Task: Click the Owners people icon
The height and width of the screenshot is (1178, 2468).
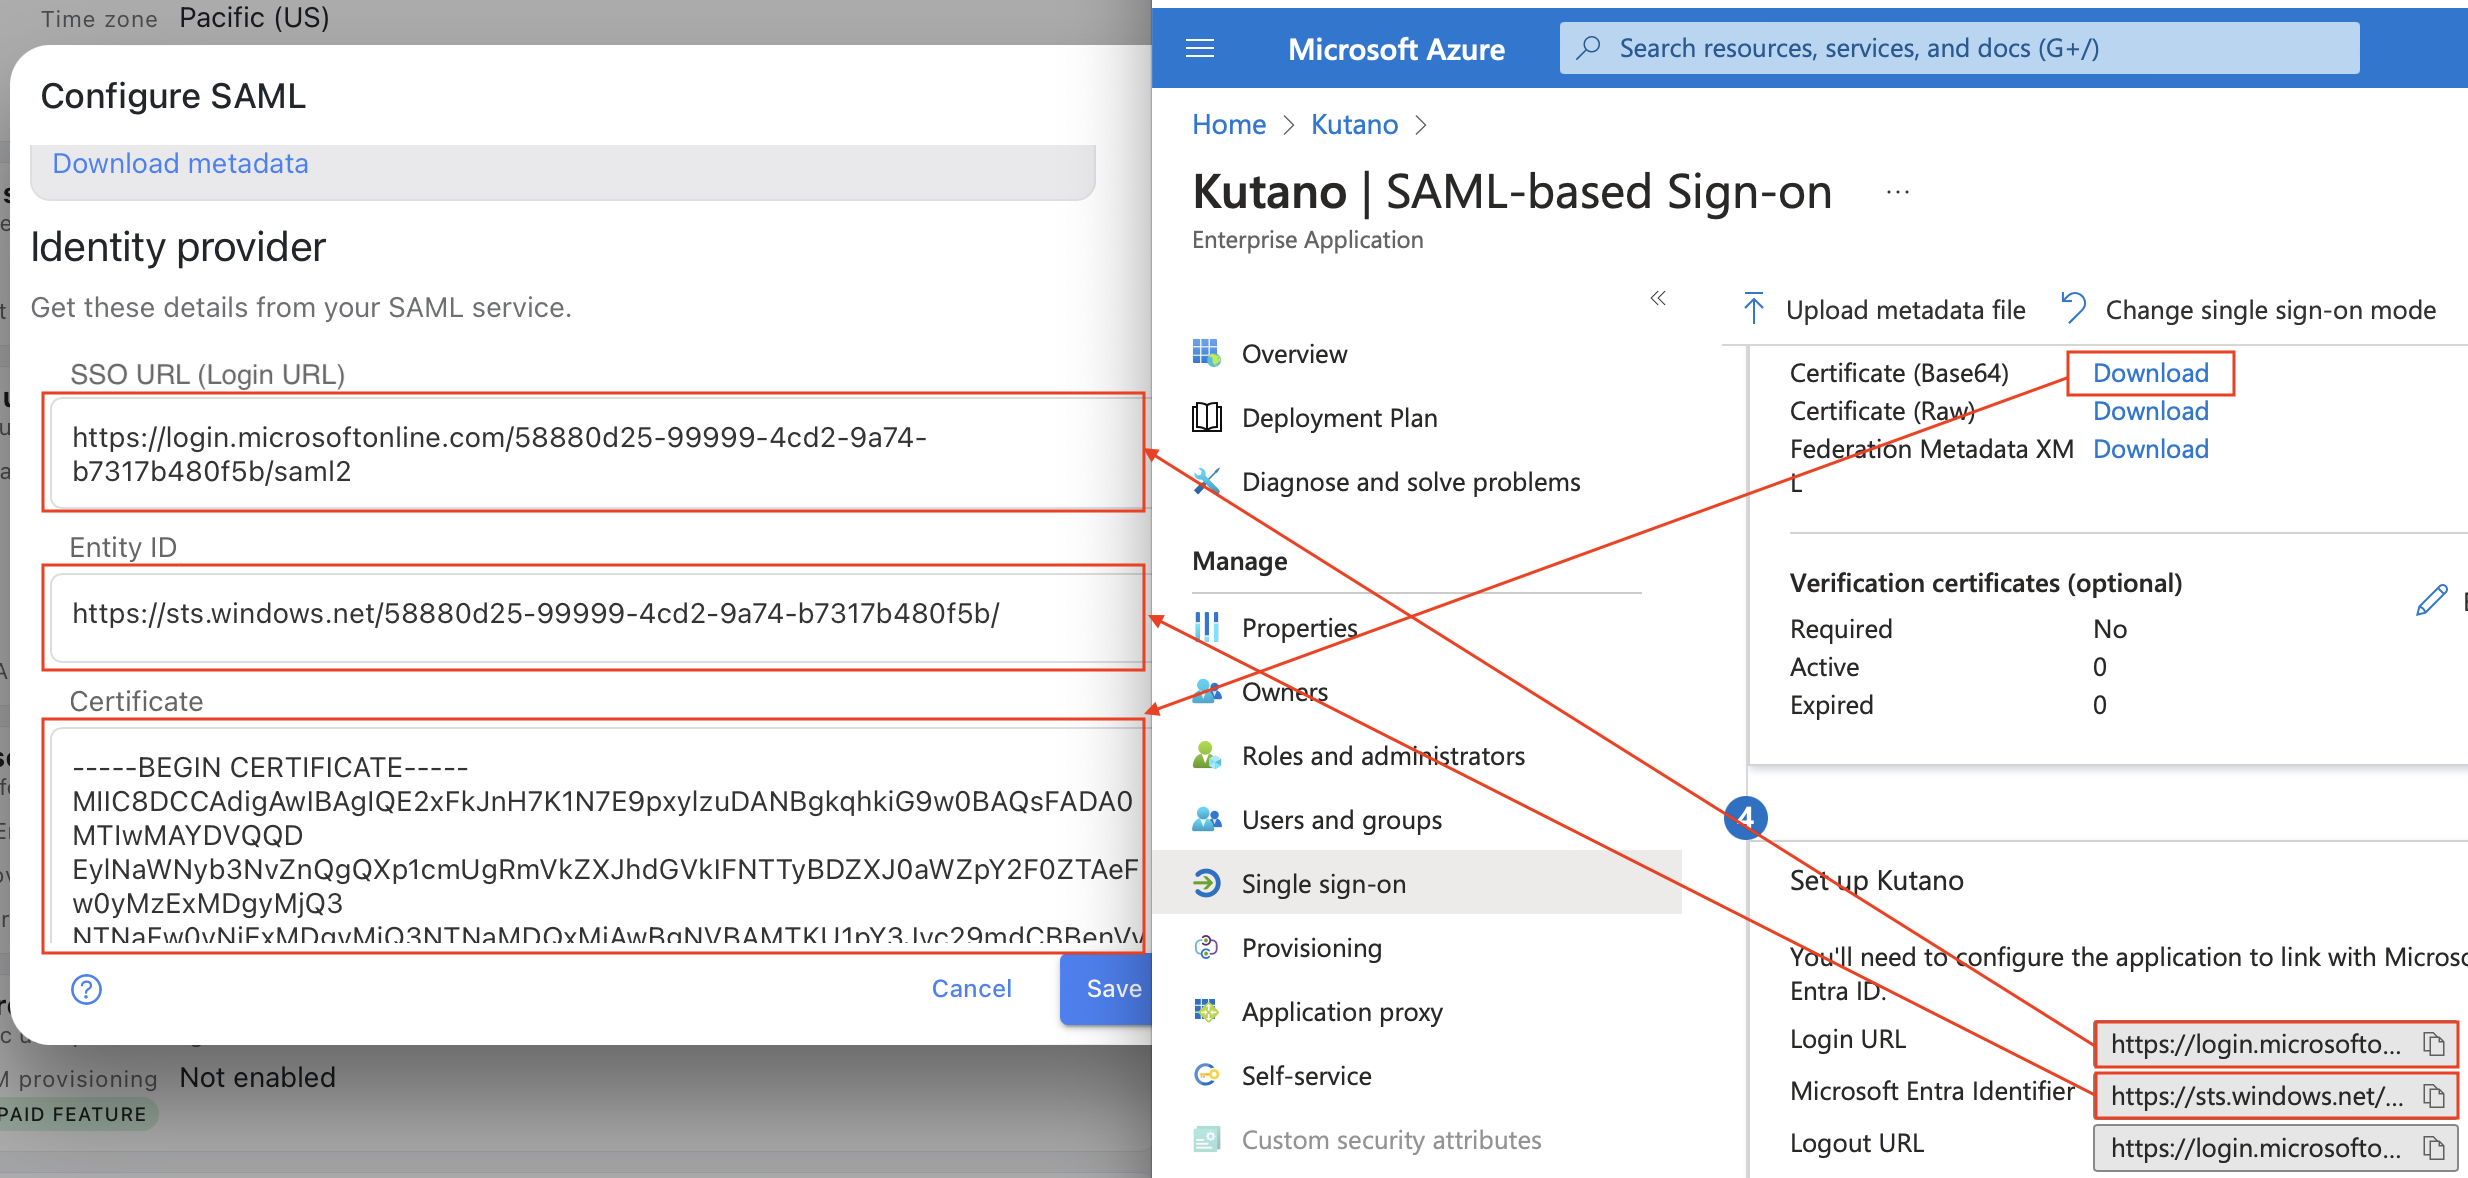Action: [x=1207, y=691]
